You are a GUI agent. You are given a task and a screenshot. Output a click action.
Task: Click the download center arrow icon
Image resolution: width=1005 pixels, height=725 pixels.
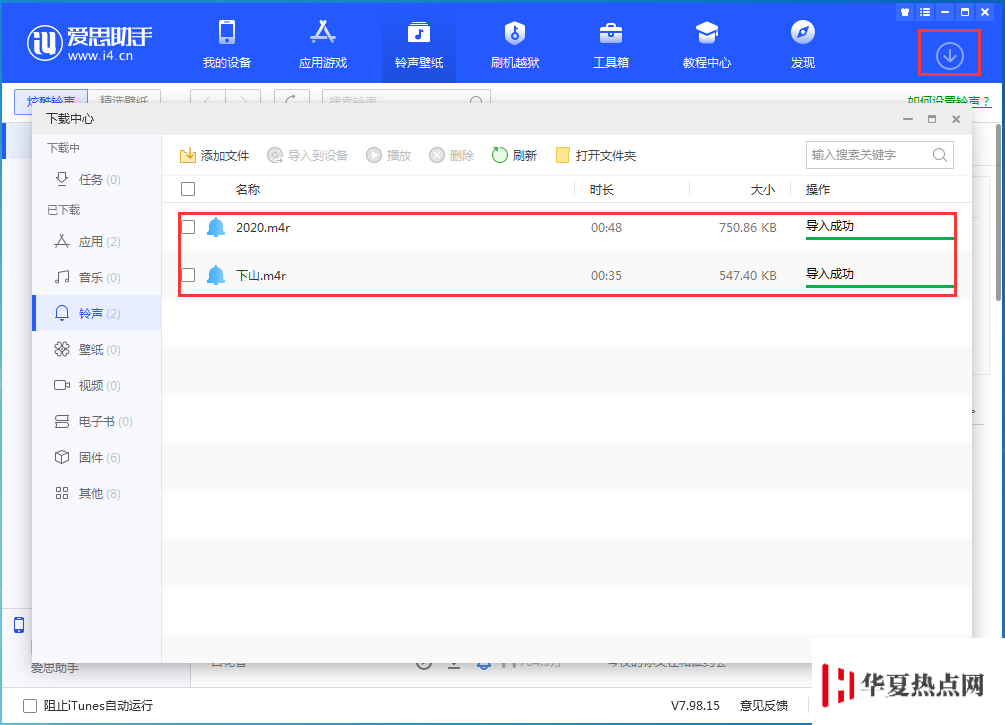[x=950, y=56]
